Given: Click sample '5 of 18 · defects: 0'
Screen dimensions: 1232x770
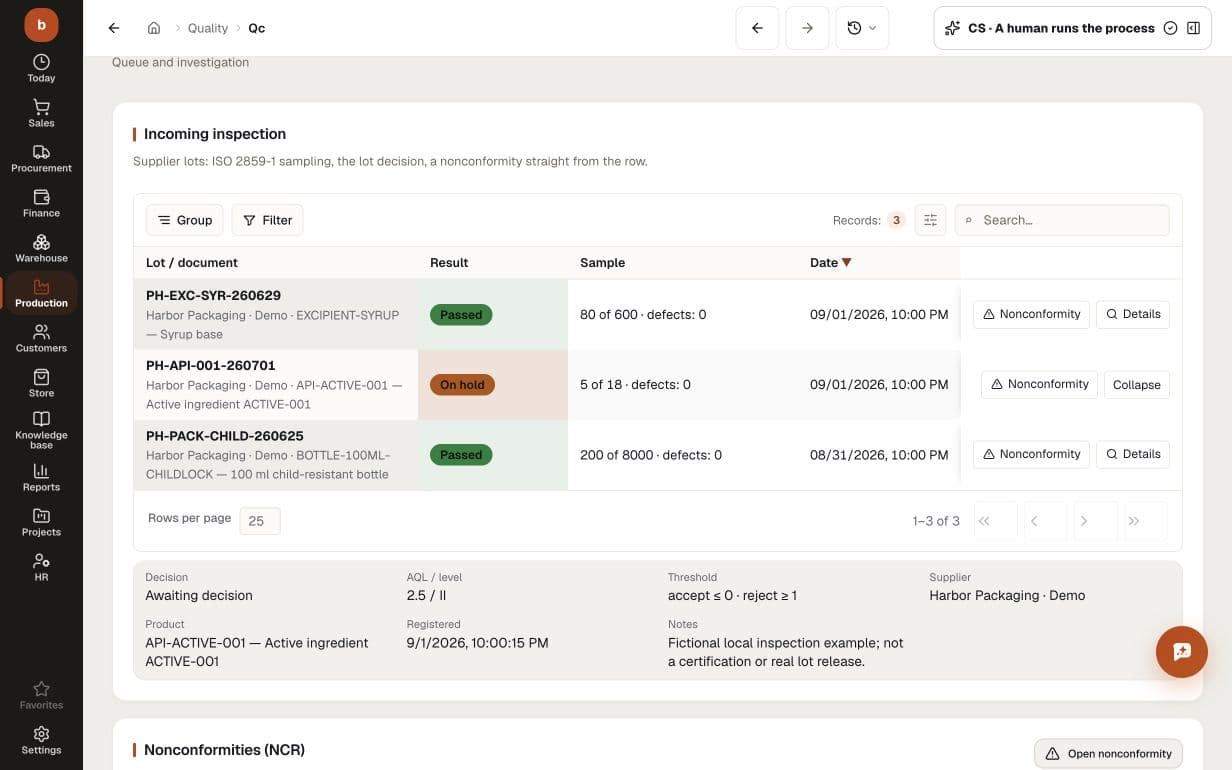Looking at the screenshot, I should (x=635, y=385).
